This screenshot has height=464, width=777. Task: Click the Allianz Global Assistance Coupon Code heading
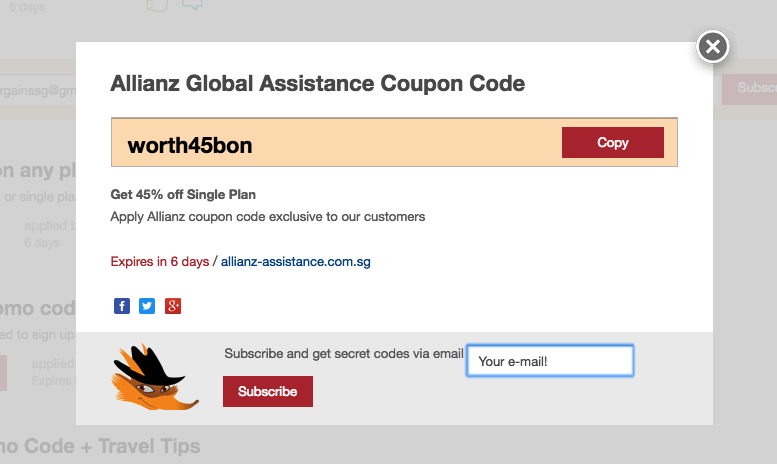[x=318, y=83]
